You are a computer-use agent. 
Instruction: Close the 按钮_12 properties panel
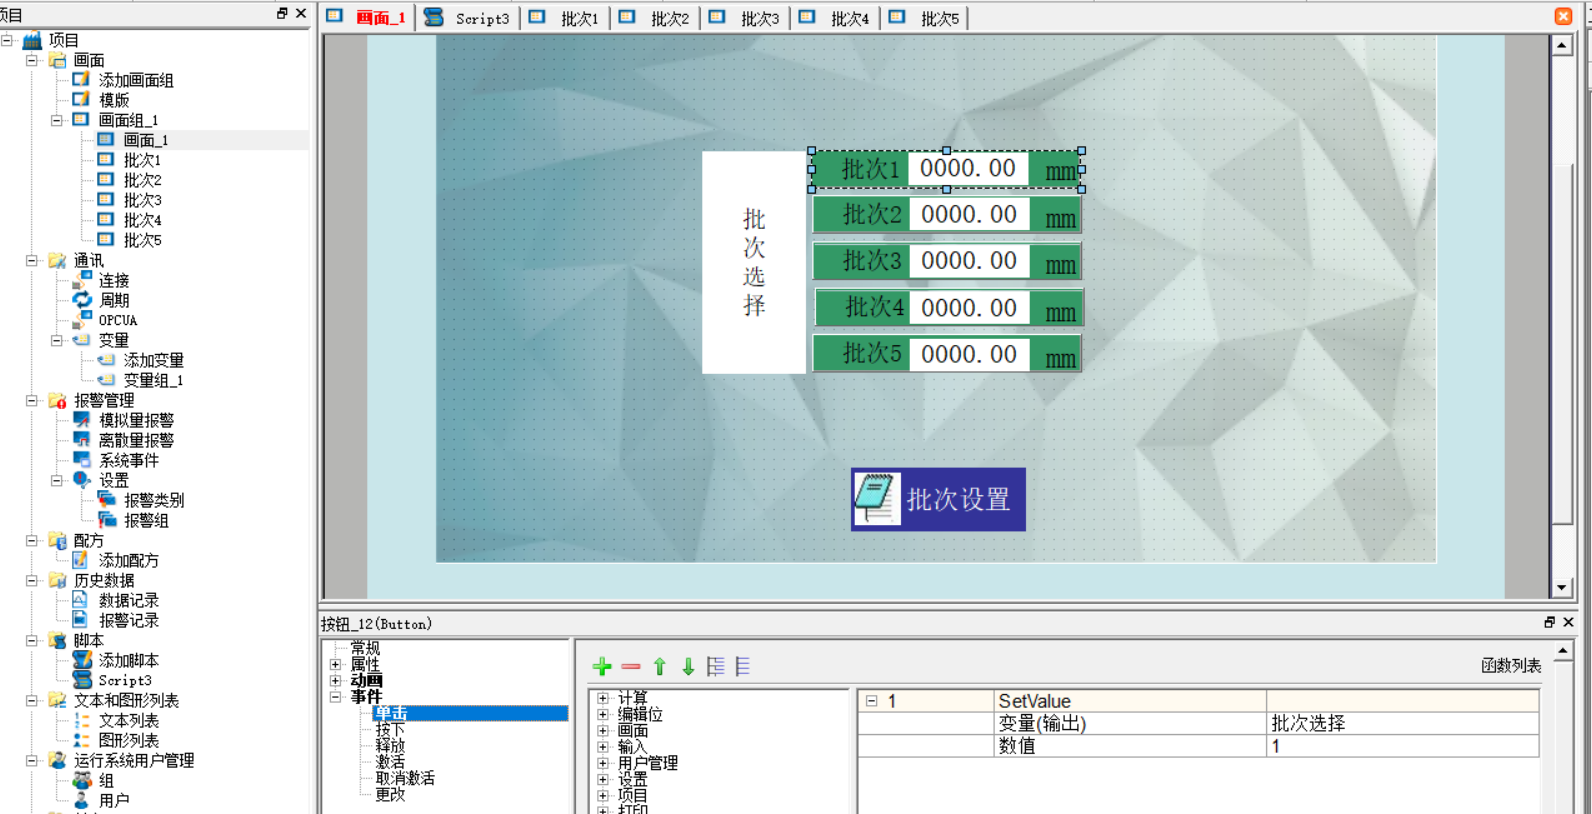1569,622
